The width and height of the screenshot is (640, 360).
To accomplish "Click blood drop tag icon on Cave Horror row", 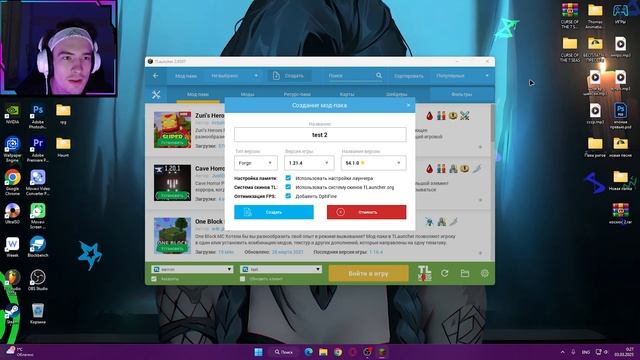I will pos(429,169).
